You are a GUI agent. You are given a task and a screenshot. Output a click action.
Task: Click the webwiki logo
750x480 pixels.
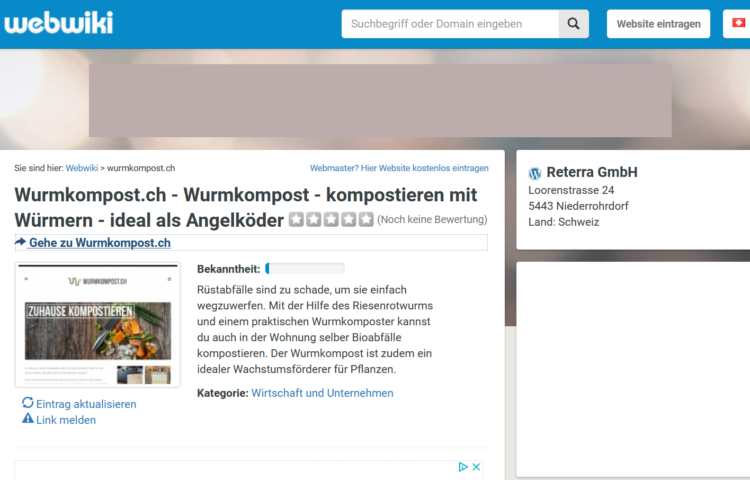coord(59,23)
